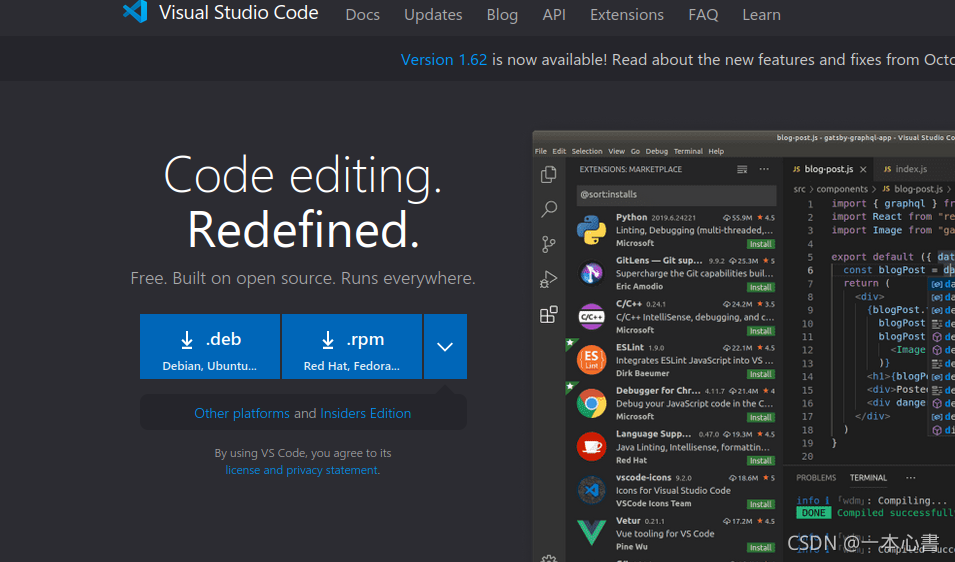Open the Source Control activity bar icon
The height and width of the screenshot is (562, 955).
coord(548,244)
